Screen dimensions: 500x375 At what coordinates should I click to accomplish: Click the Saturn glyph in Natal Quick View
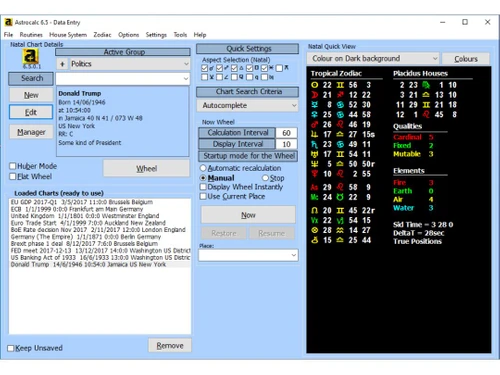[314, 144]
